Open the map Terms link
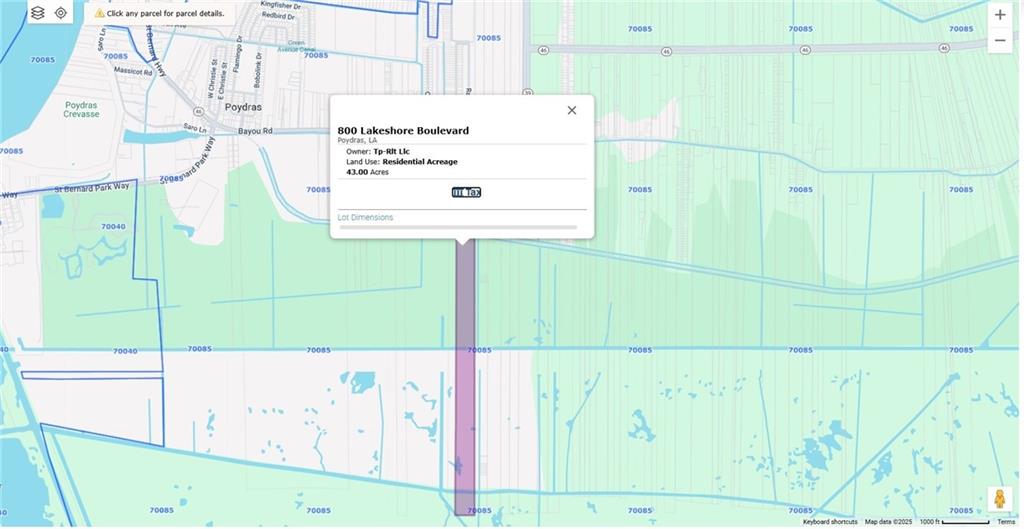This screenshot has width=1024, height=529. (x=1005, y=522)
